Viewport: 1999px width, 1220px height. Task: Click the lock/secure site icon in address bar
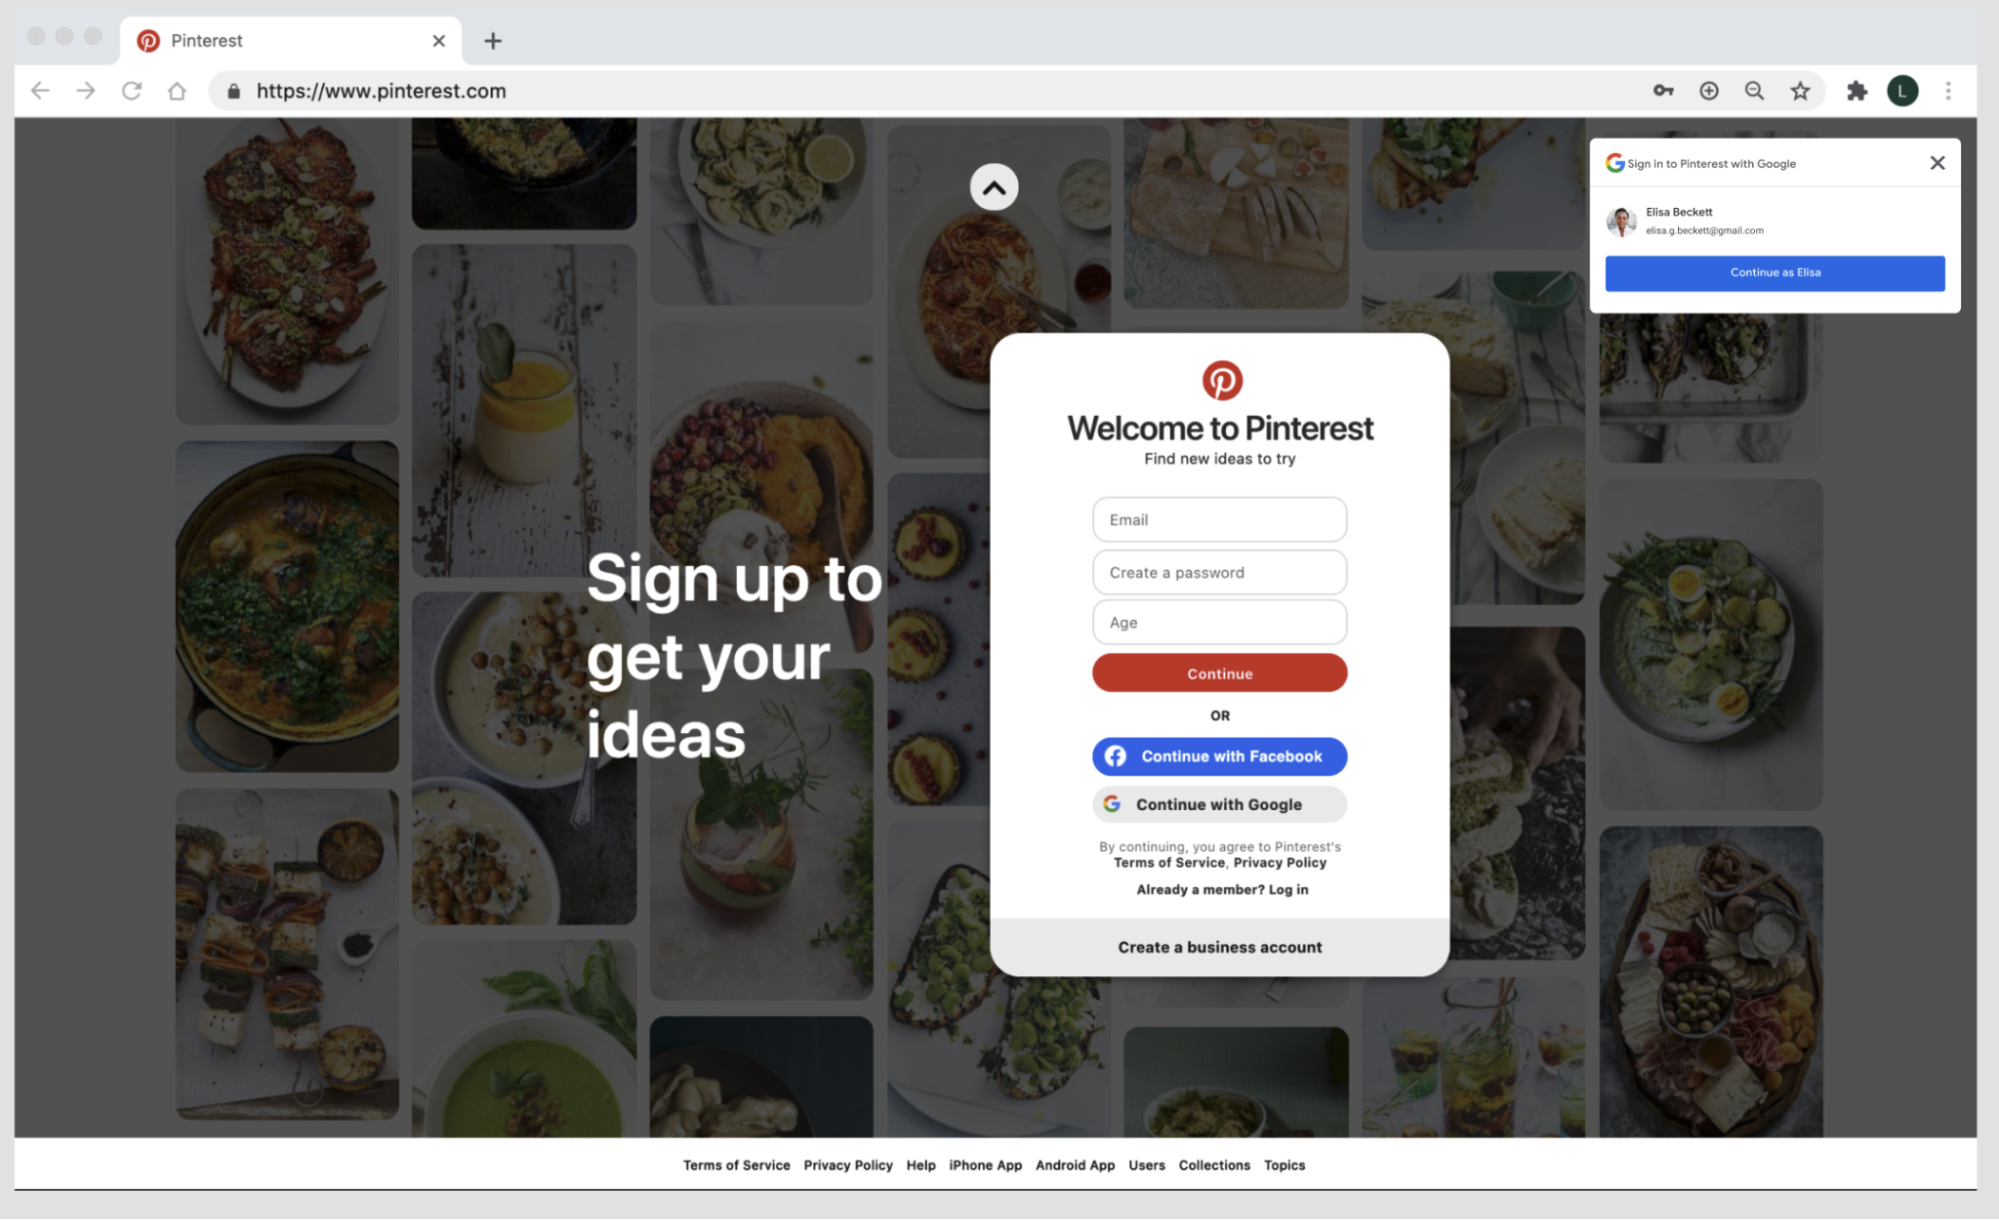pos(231,91)
